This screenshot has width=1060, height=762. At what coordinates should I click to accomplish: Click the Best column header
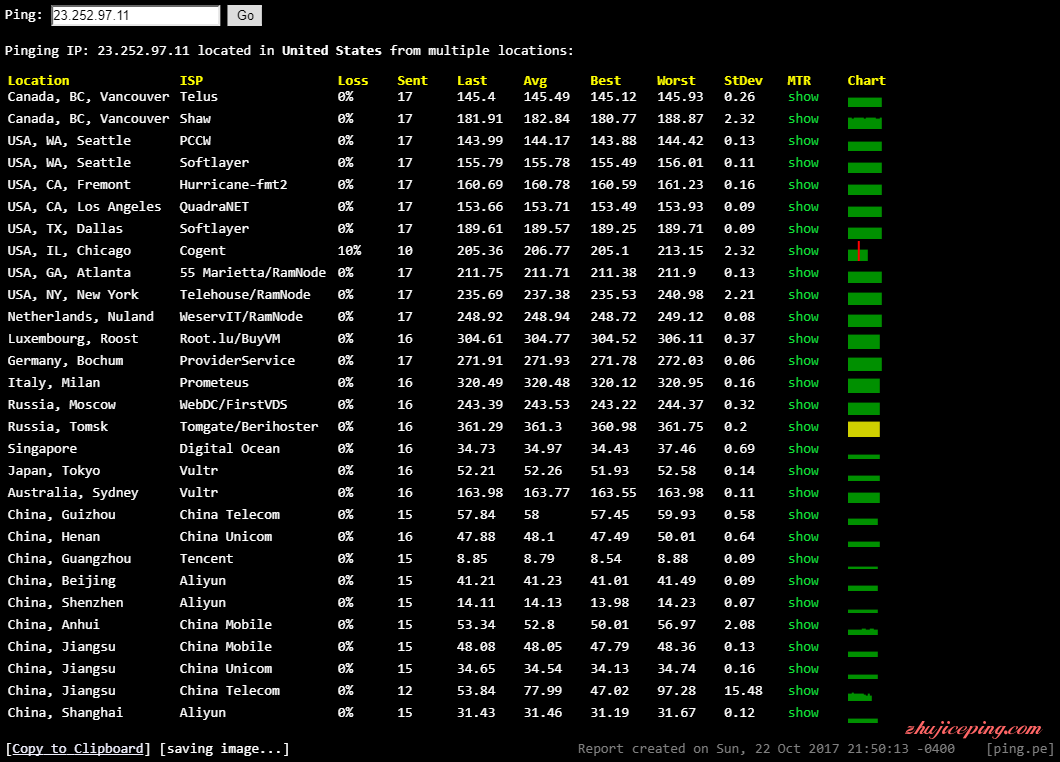pos(605,80)
